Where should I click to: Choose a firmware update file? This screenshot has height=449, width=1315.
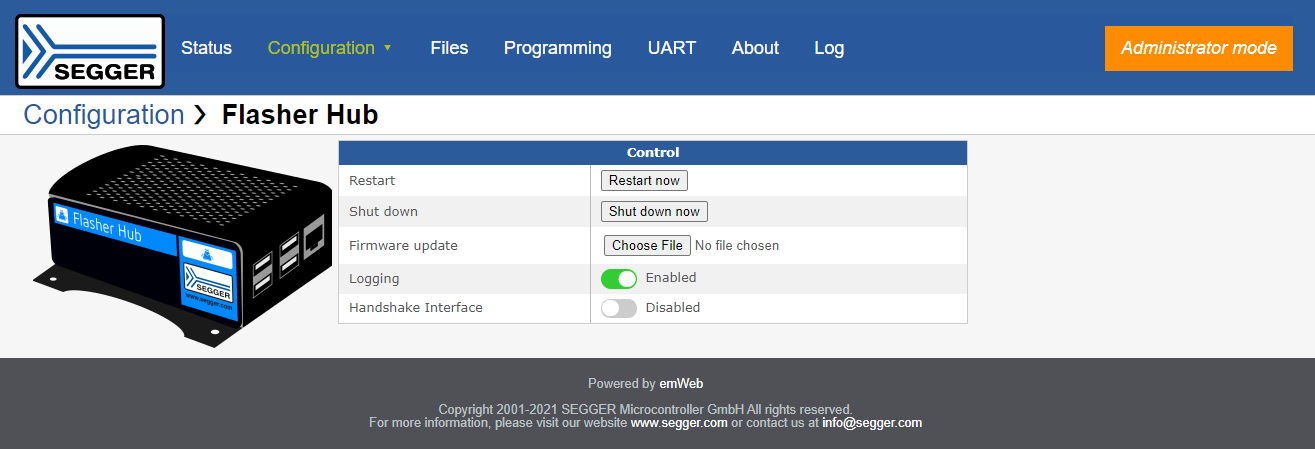pyautogui.click(x=647, y=245)
